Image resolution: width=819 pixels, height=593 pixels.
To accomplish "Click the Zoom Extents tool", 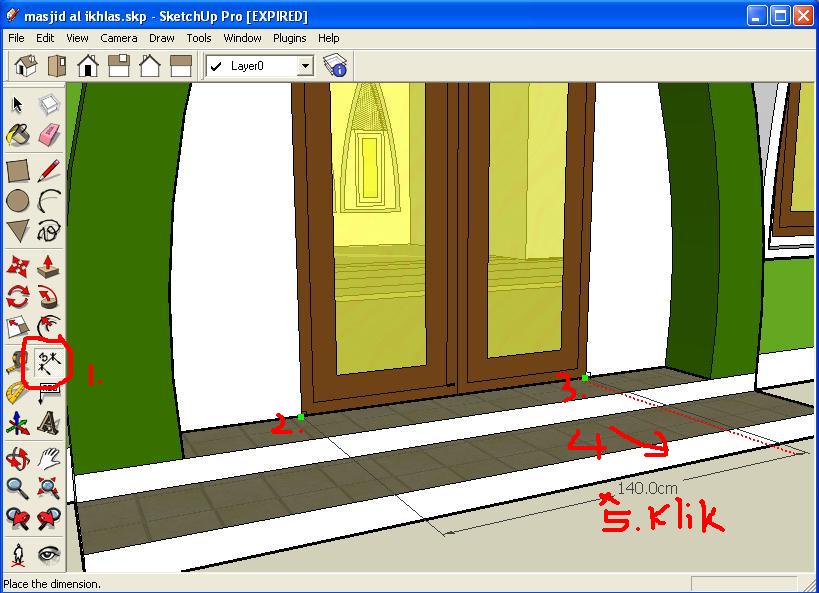I will tap(49, 489).
